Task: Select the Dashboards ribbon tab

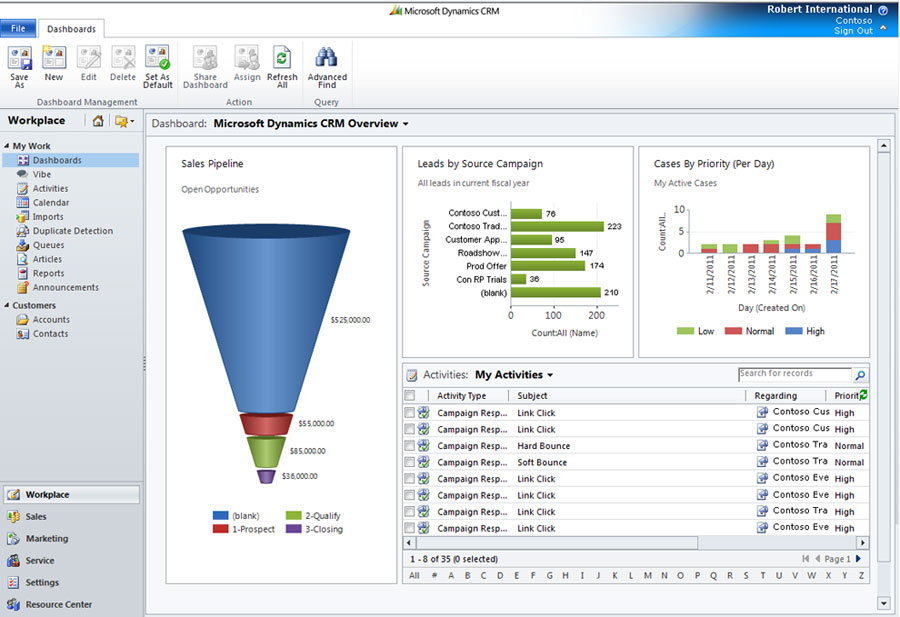Action: tap(71, 29)
